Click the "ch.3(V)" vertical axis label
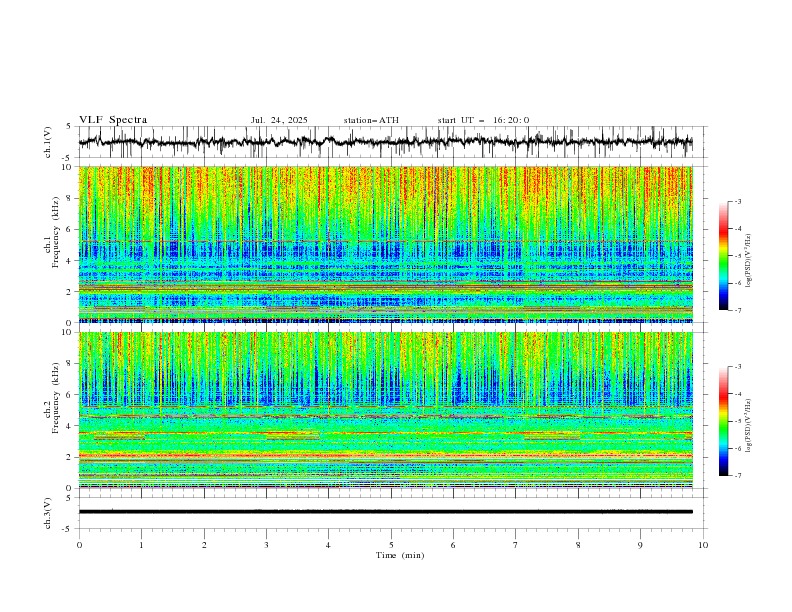This screenshot has width=792, height=612. pyautogui.click(x=48, y=513)
